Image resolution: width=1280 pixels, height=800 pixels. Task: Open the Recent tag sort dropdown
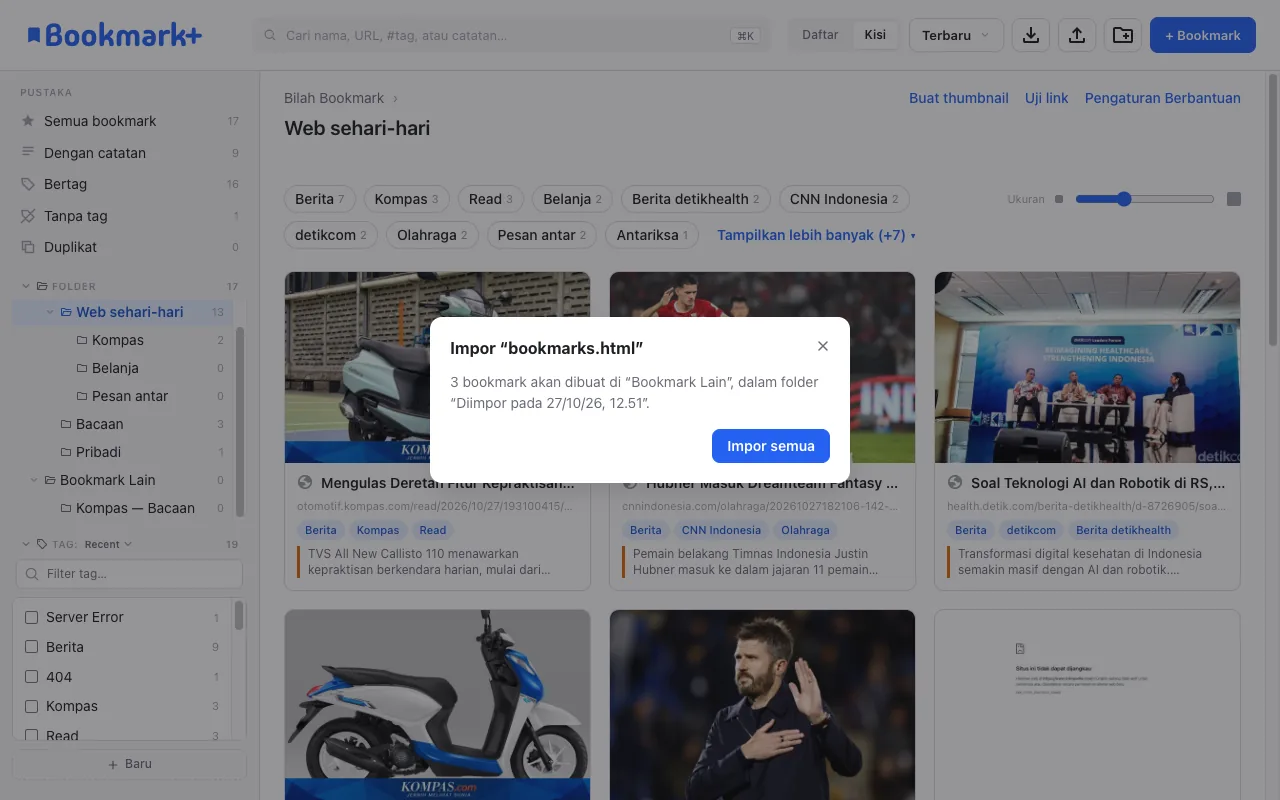[x=108, y=545]
